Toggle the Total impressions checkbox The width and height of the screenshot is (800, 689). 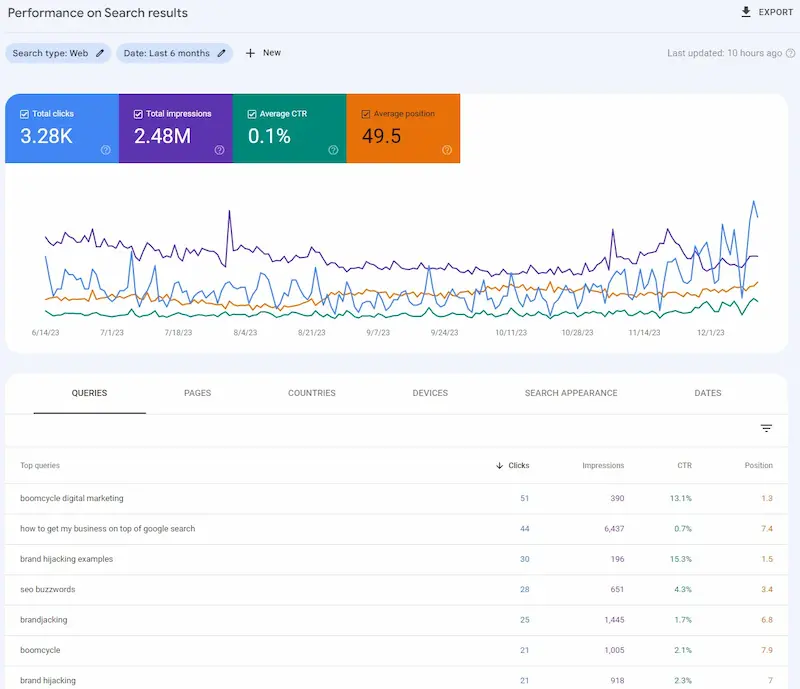(x=138, y=114)
